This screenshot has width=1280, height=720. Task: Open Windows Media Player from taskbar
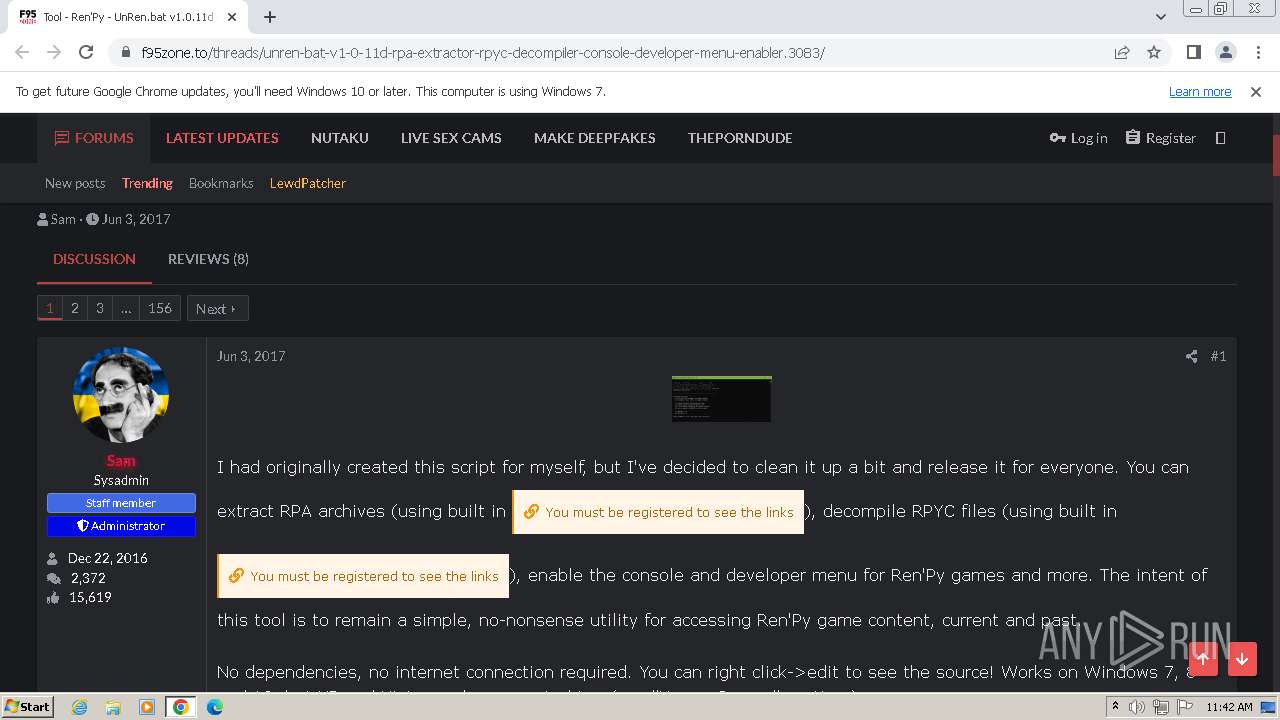point(147,707)
